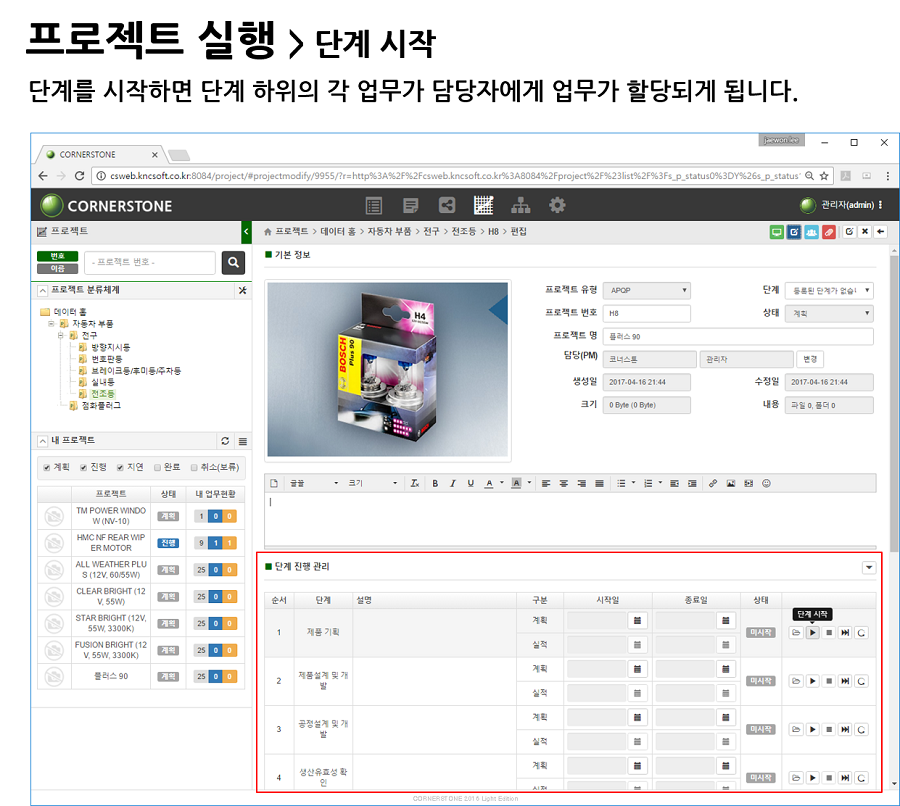
Task: Open the list view icon in the top navigation
Action: tap(374, 205)
